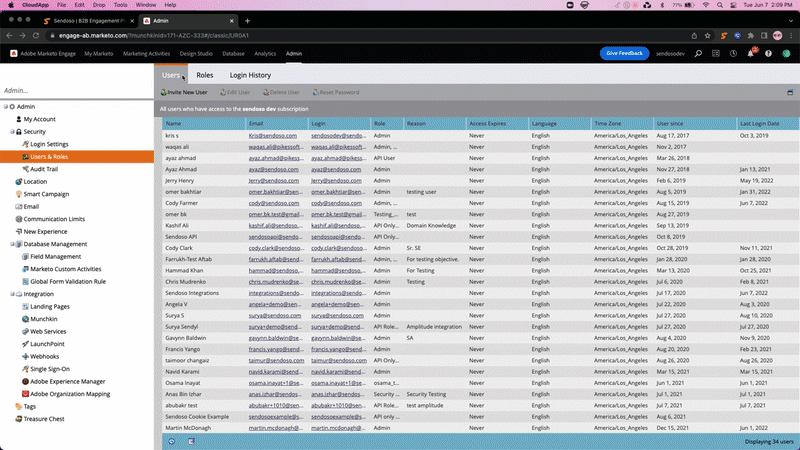Viewport: 800px width, 450px height.
Task: Click the export icon in grid footer
Action: point(191,441)
